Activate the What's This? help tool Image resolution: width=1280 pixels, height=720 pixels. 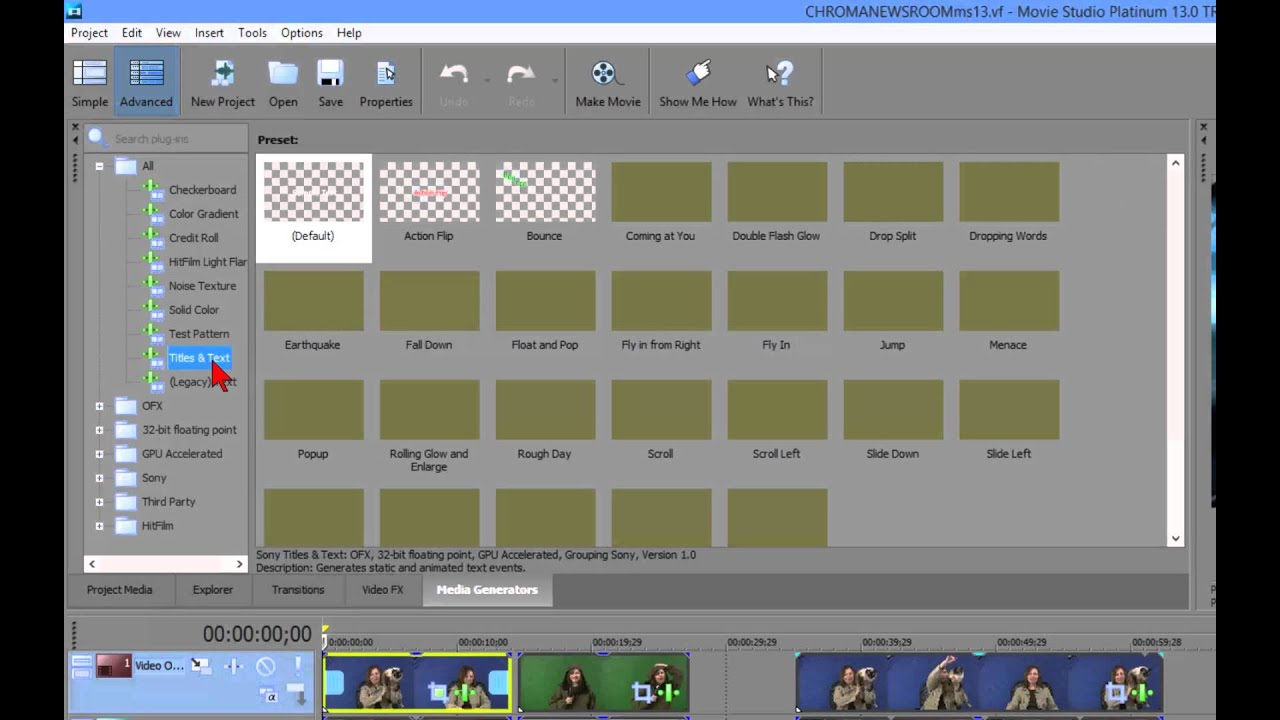(780, 82)
